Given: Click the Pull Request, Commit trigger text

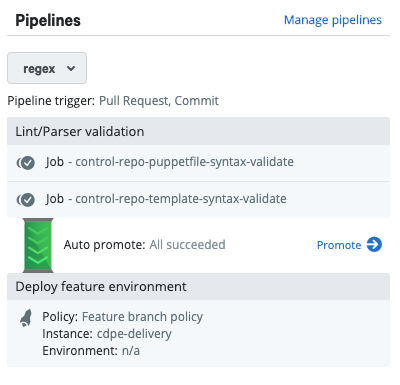Looking at the screenshot, I should click(x=159, y=101).
